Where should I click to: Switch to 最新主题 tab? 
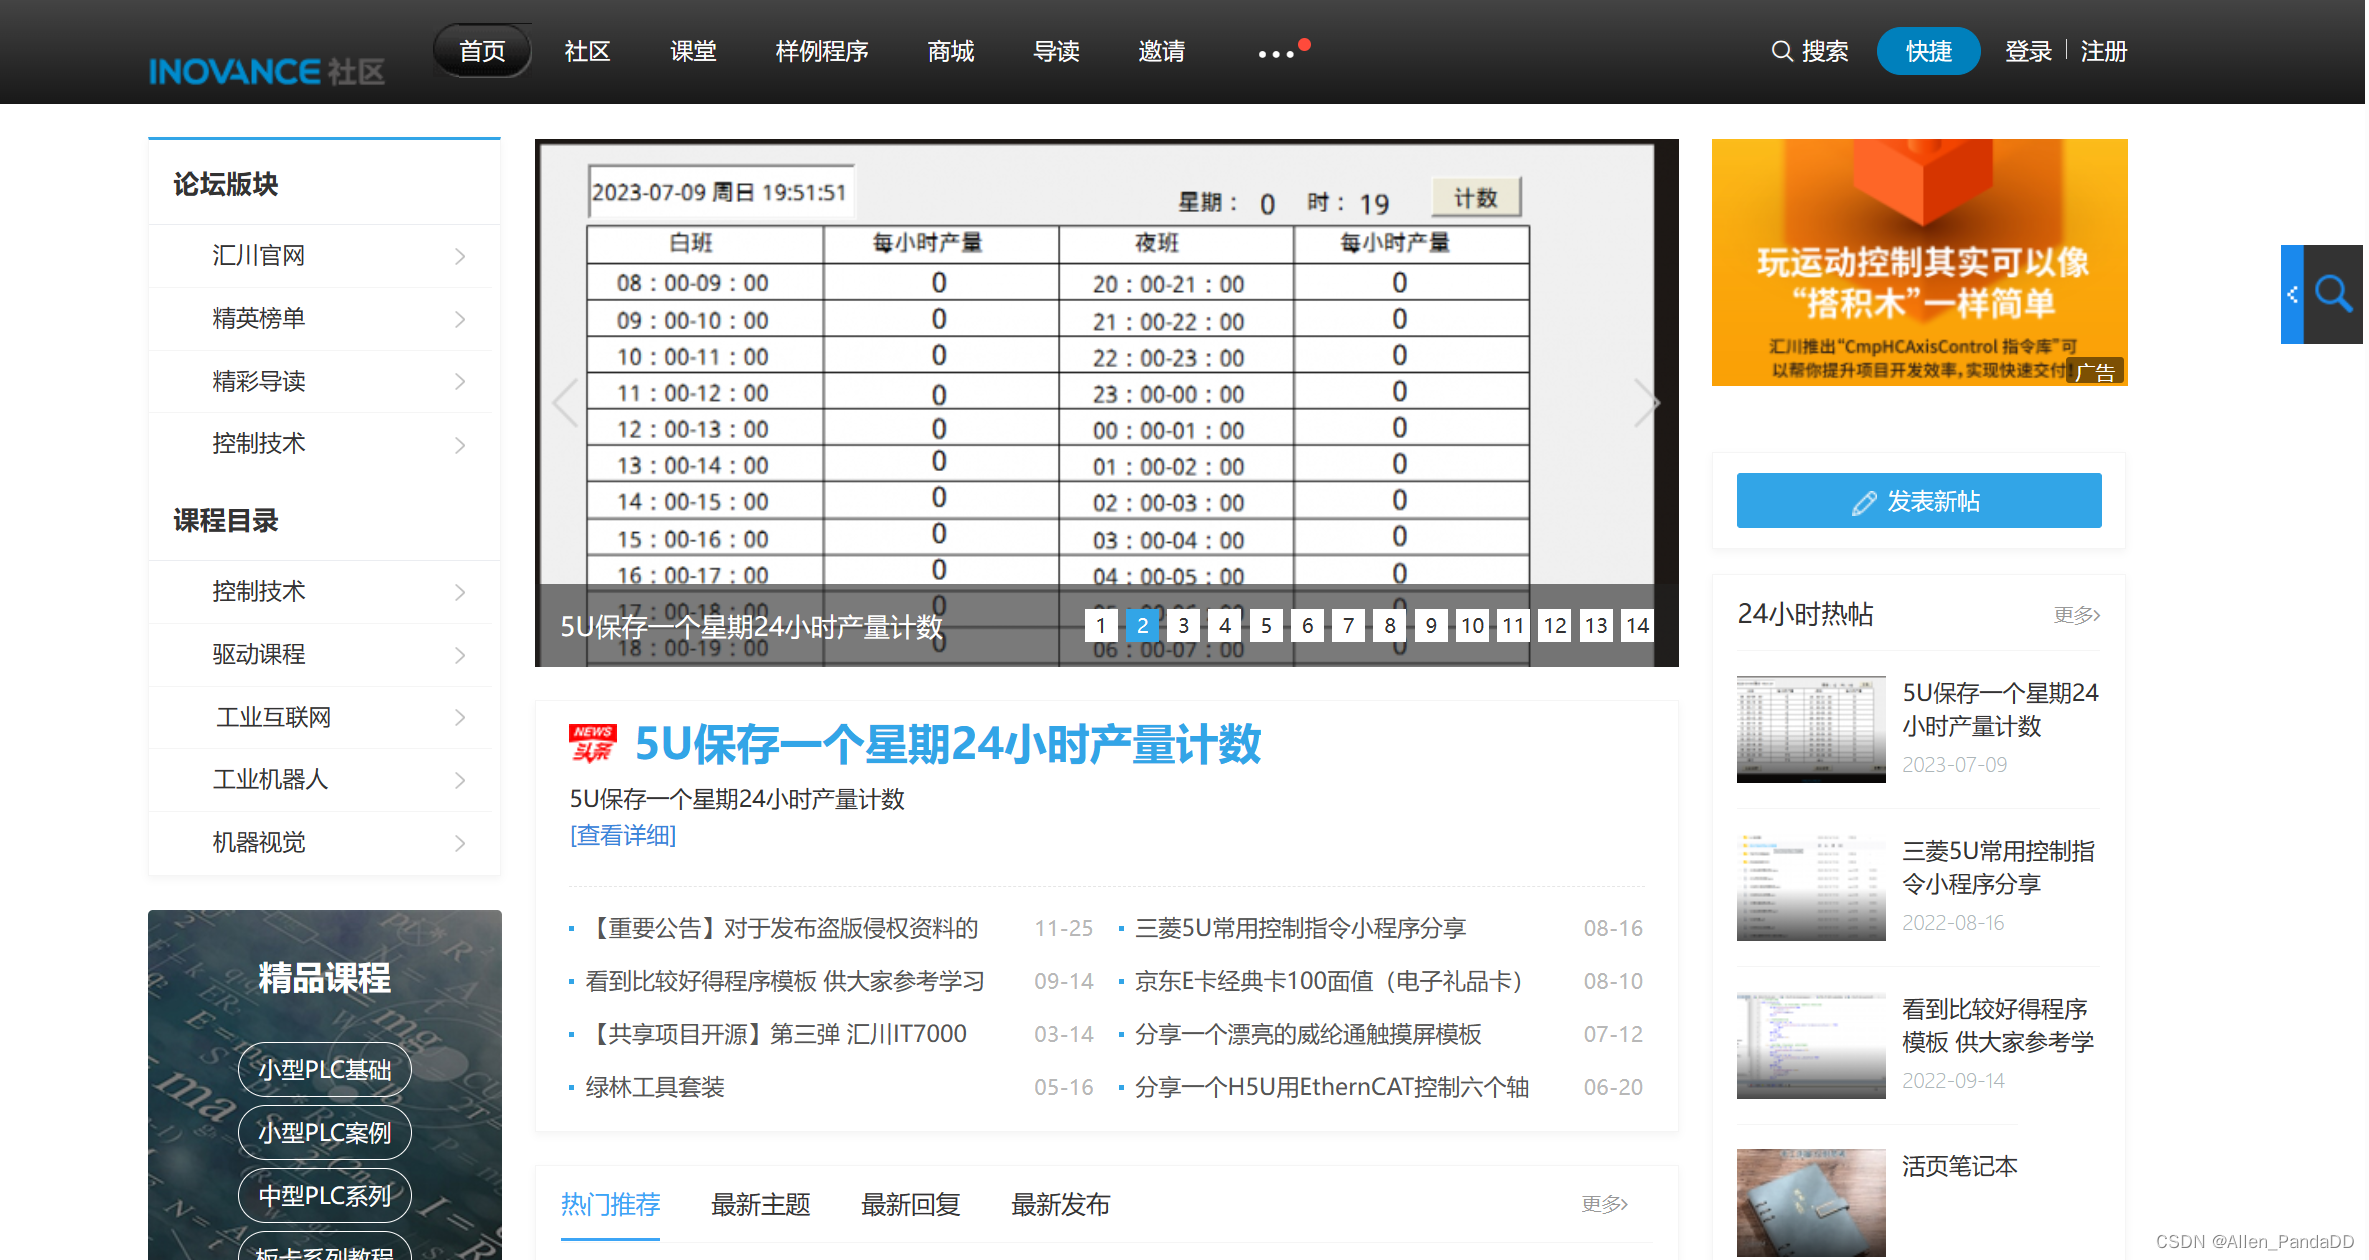coord(760,1204)
